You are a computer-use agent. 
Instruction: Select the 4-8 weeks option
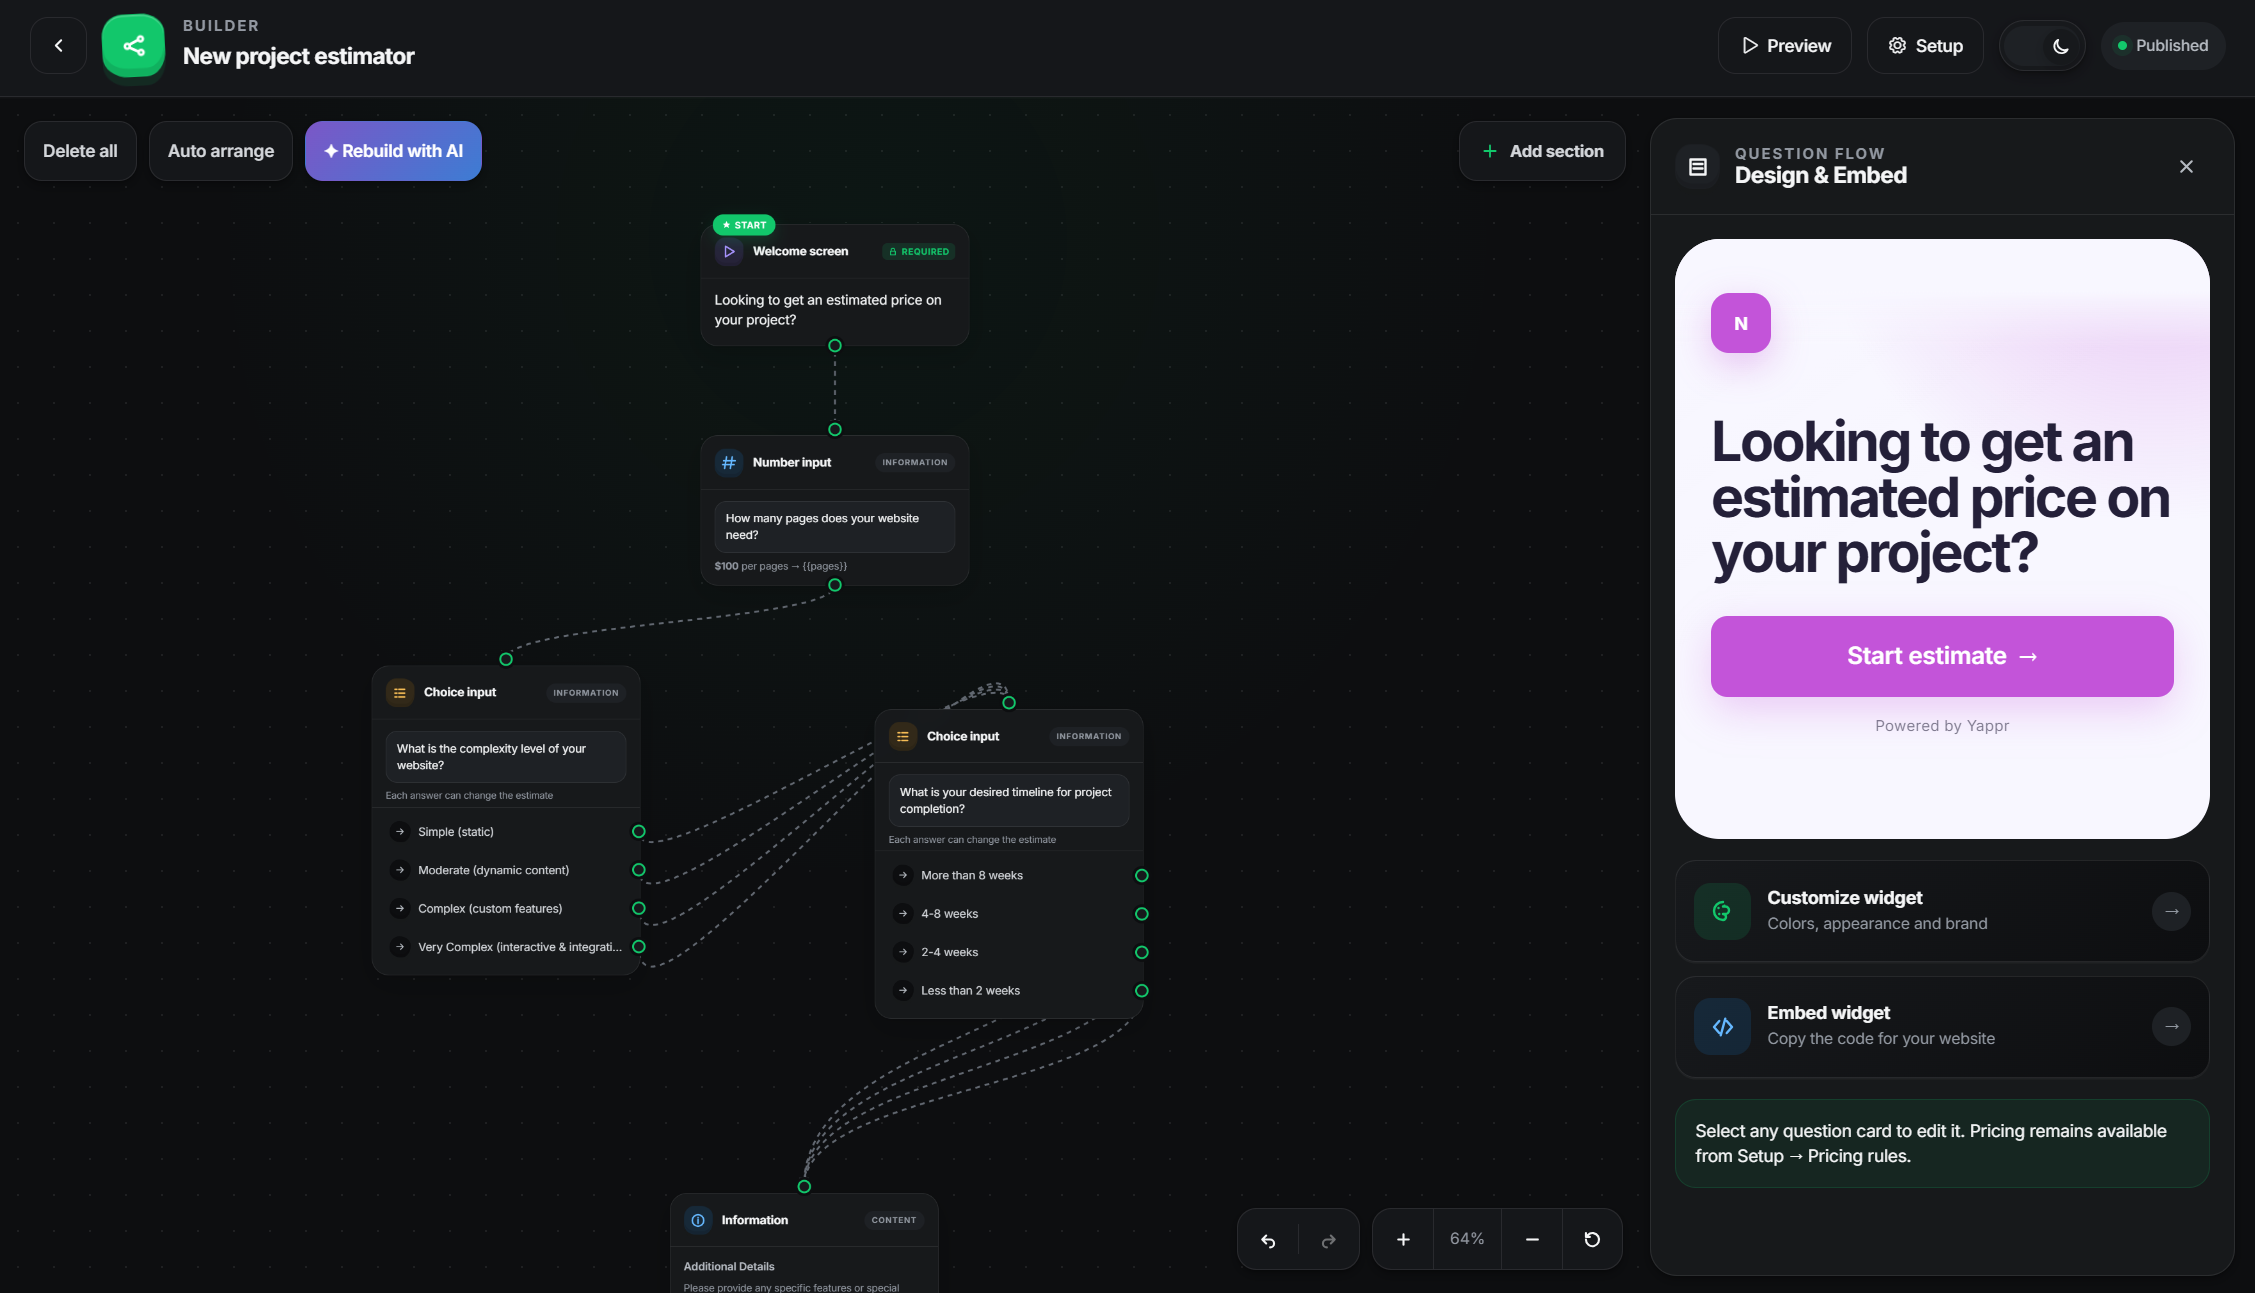[1009, 914]
